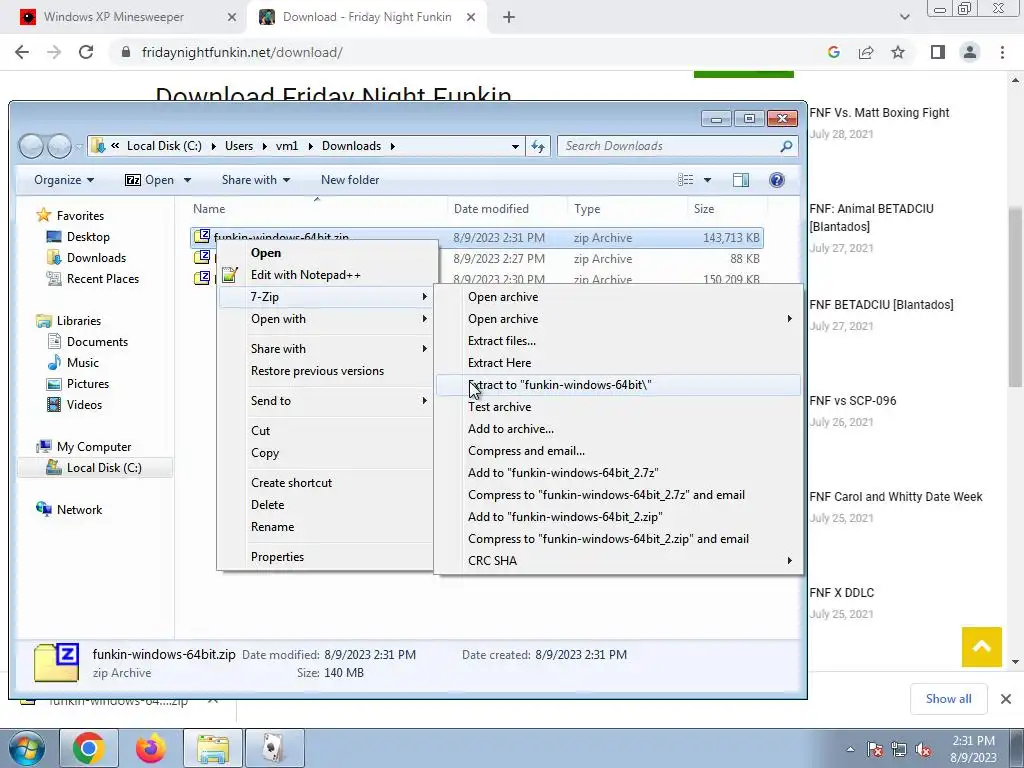Click Users in the address breadcrumb
The image size is (1024, 768).
point(239,146)
